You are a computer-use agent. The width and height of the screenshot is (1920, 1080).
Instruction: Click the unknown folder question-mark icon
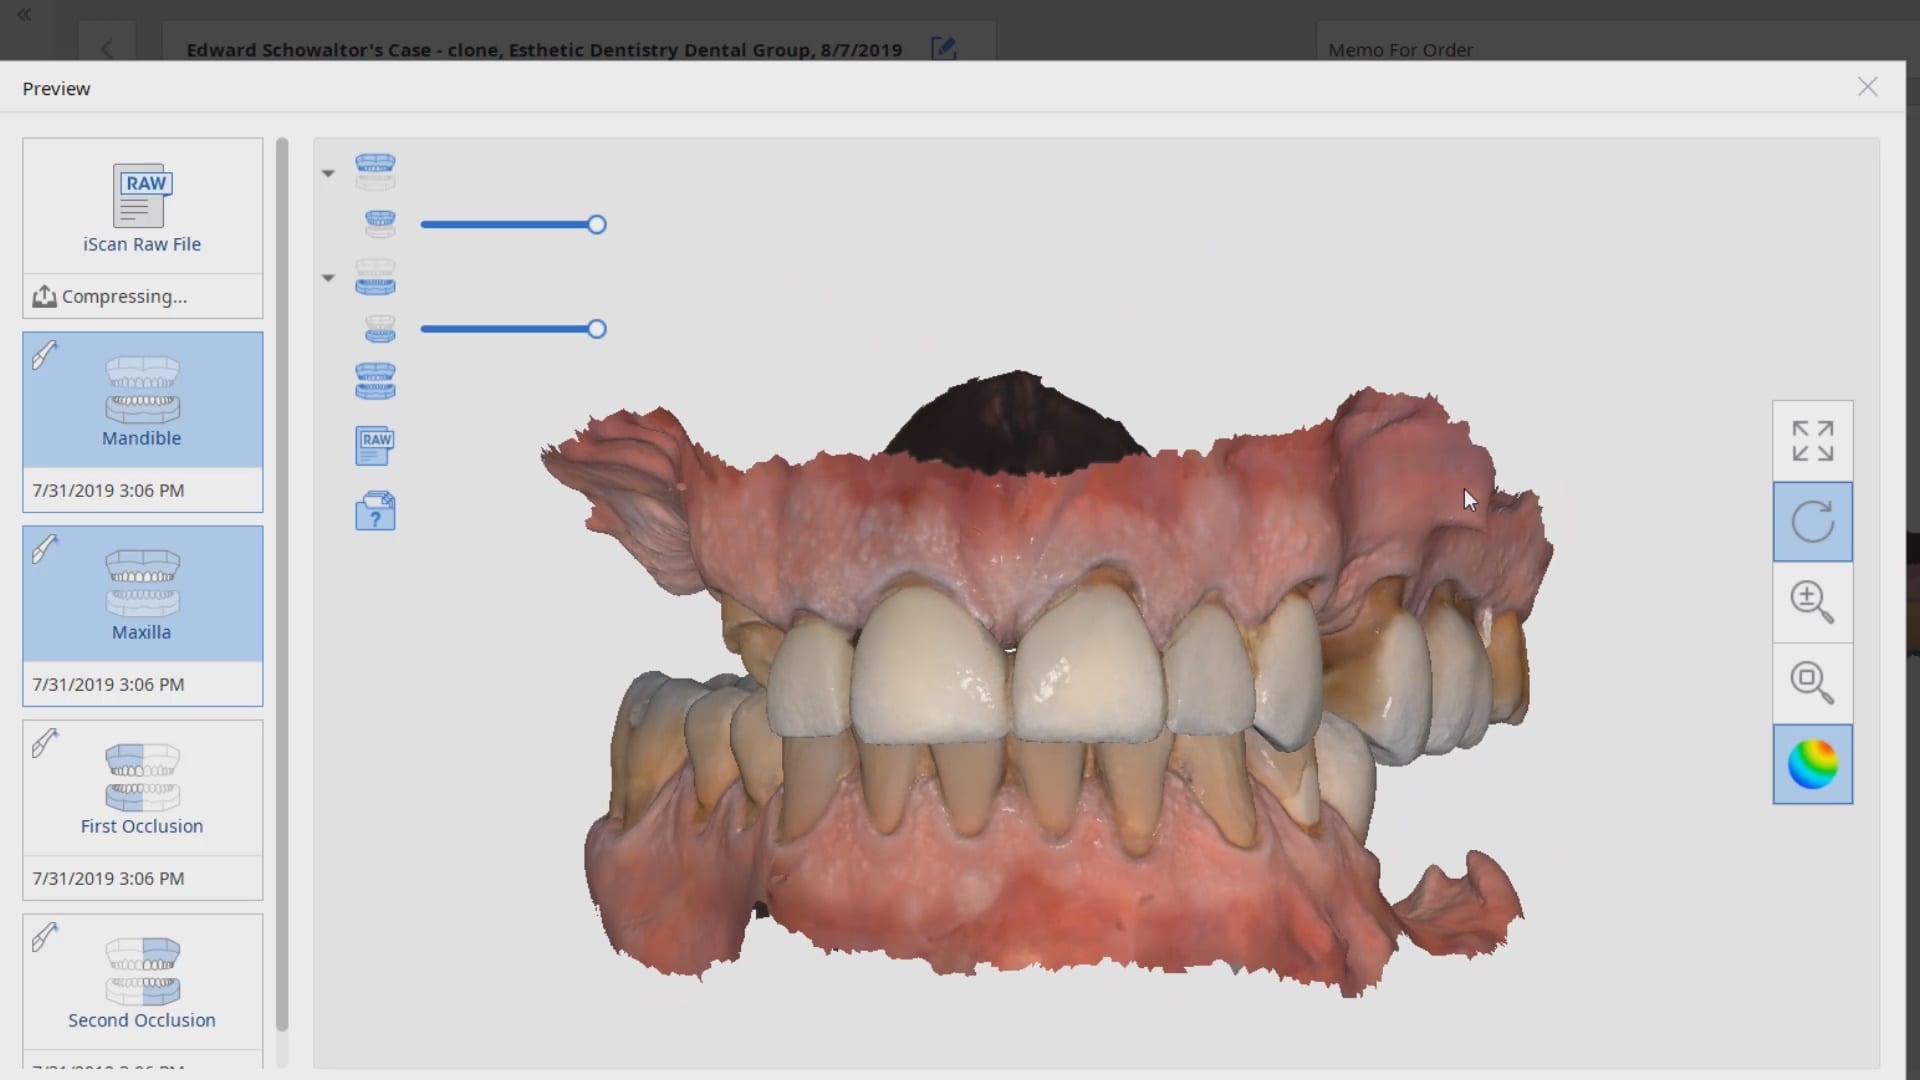[x=375, y=511]
